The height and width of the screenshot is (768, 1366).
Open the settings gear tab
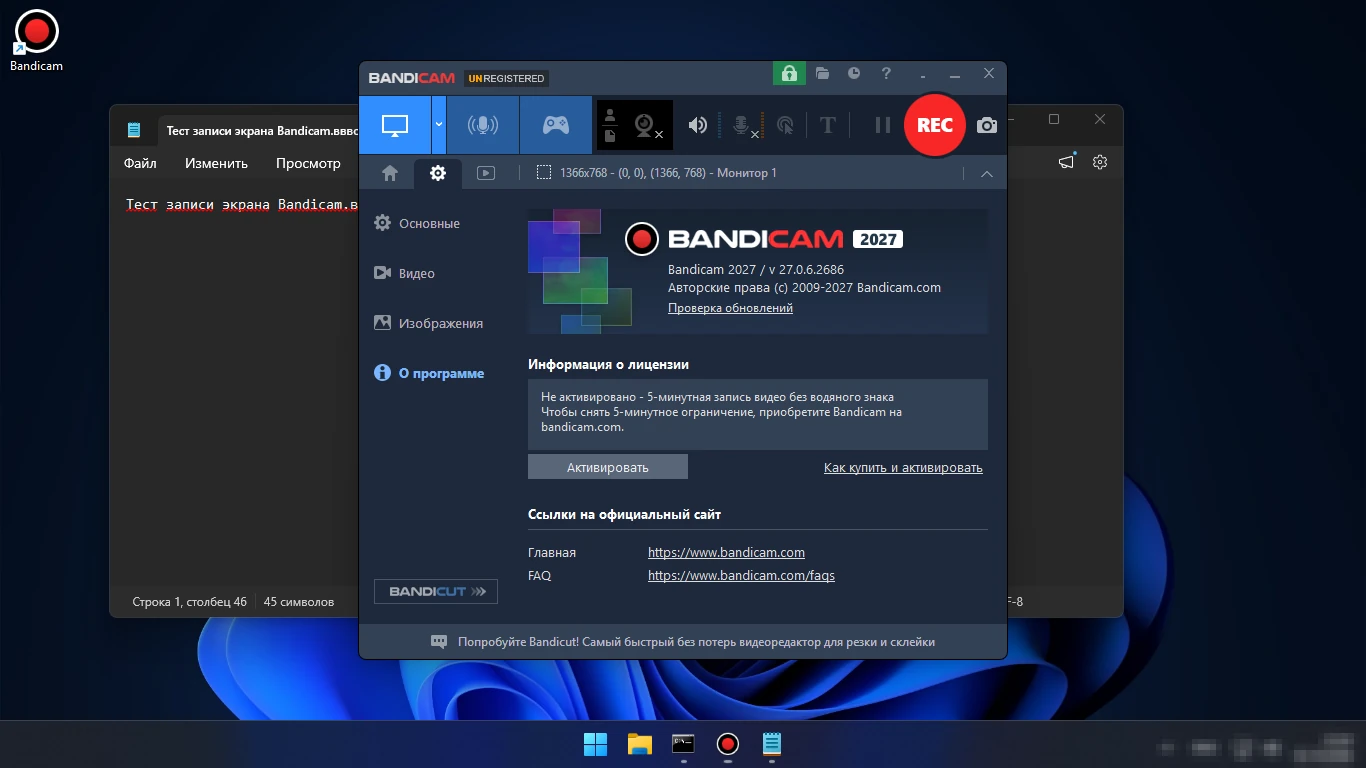438,173
